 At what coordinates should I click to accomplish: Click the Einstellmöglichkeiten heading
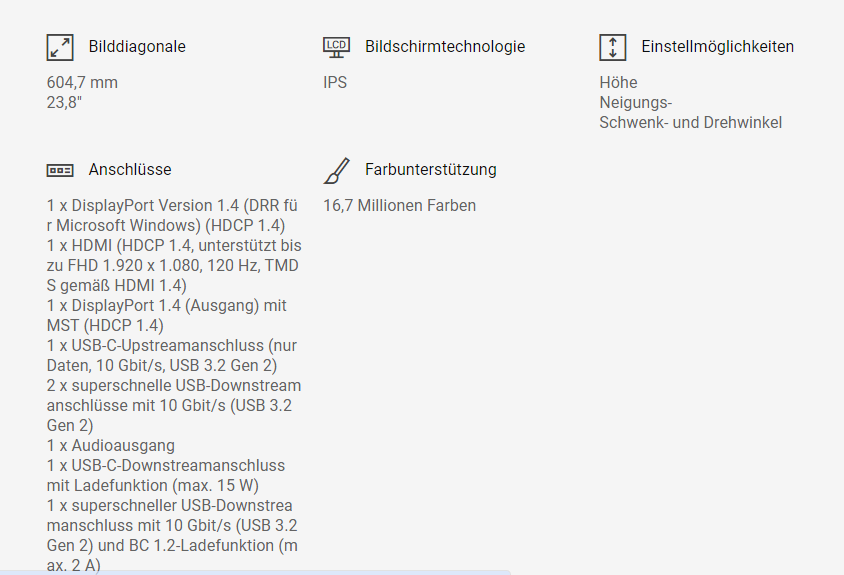pyautogui.click(x=717, y=47)
